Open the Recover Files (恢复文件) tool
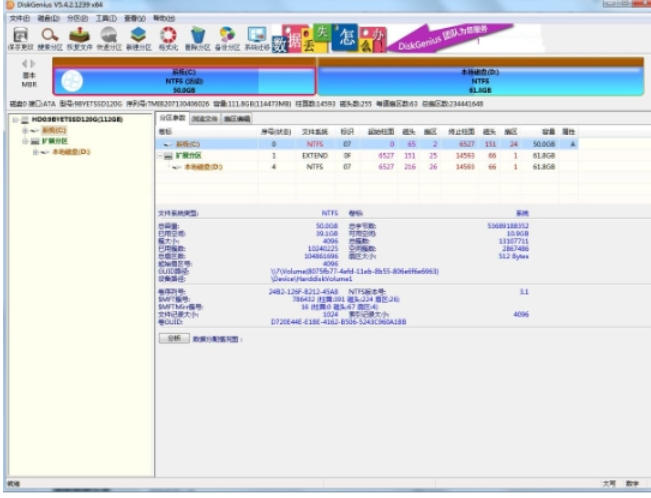Image resolution: width=651 pixels, height=498 pixels. click(x=79, y=38)
